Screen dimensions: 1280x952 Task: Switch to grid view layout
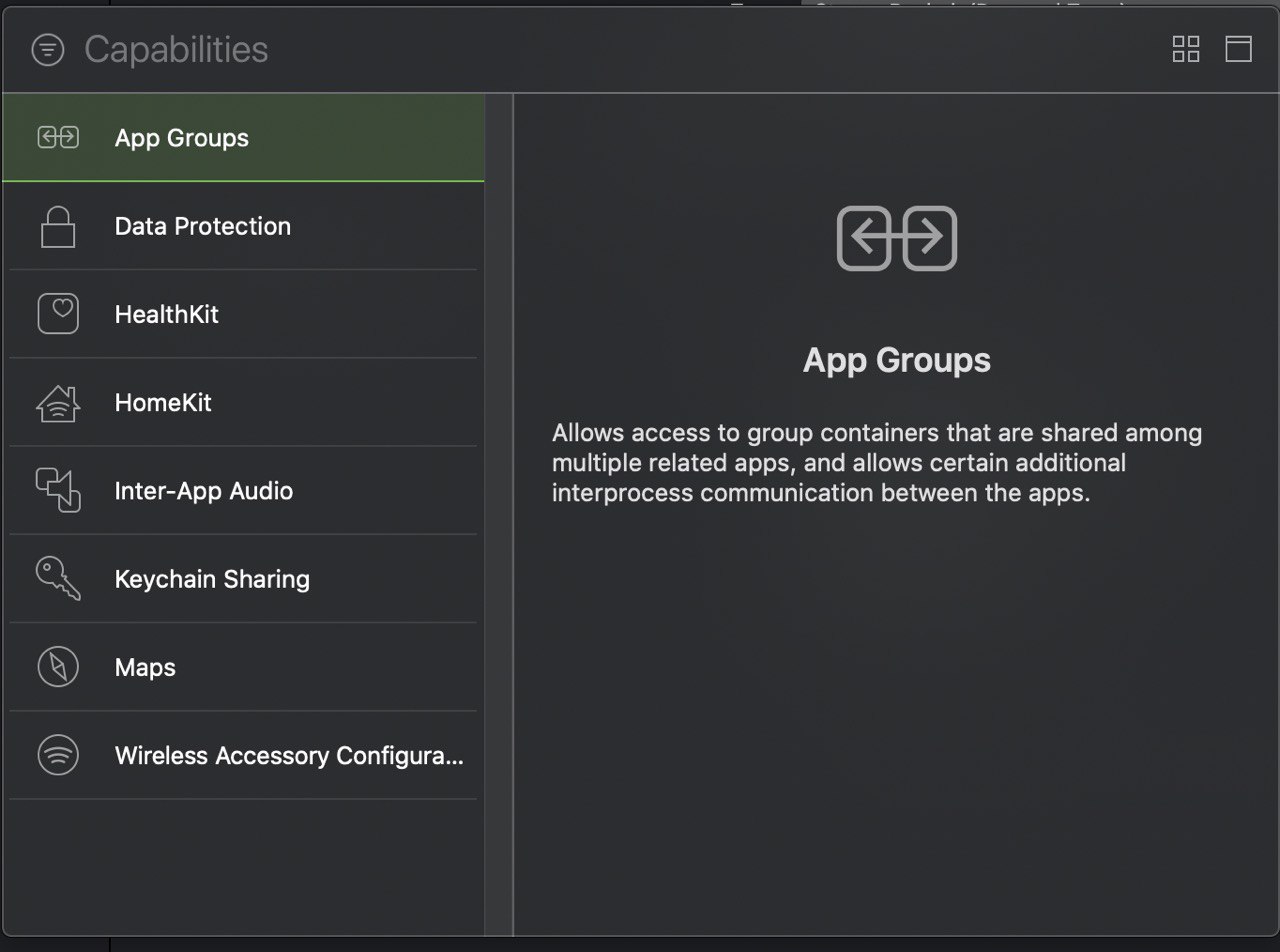(1186, 49)
